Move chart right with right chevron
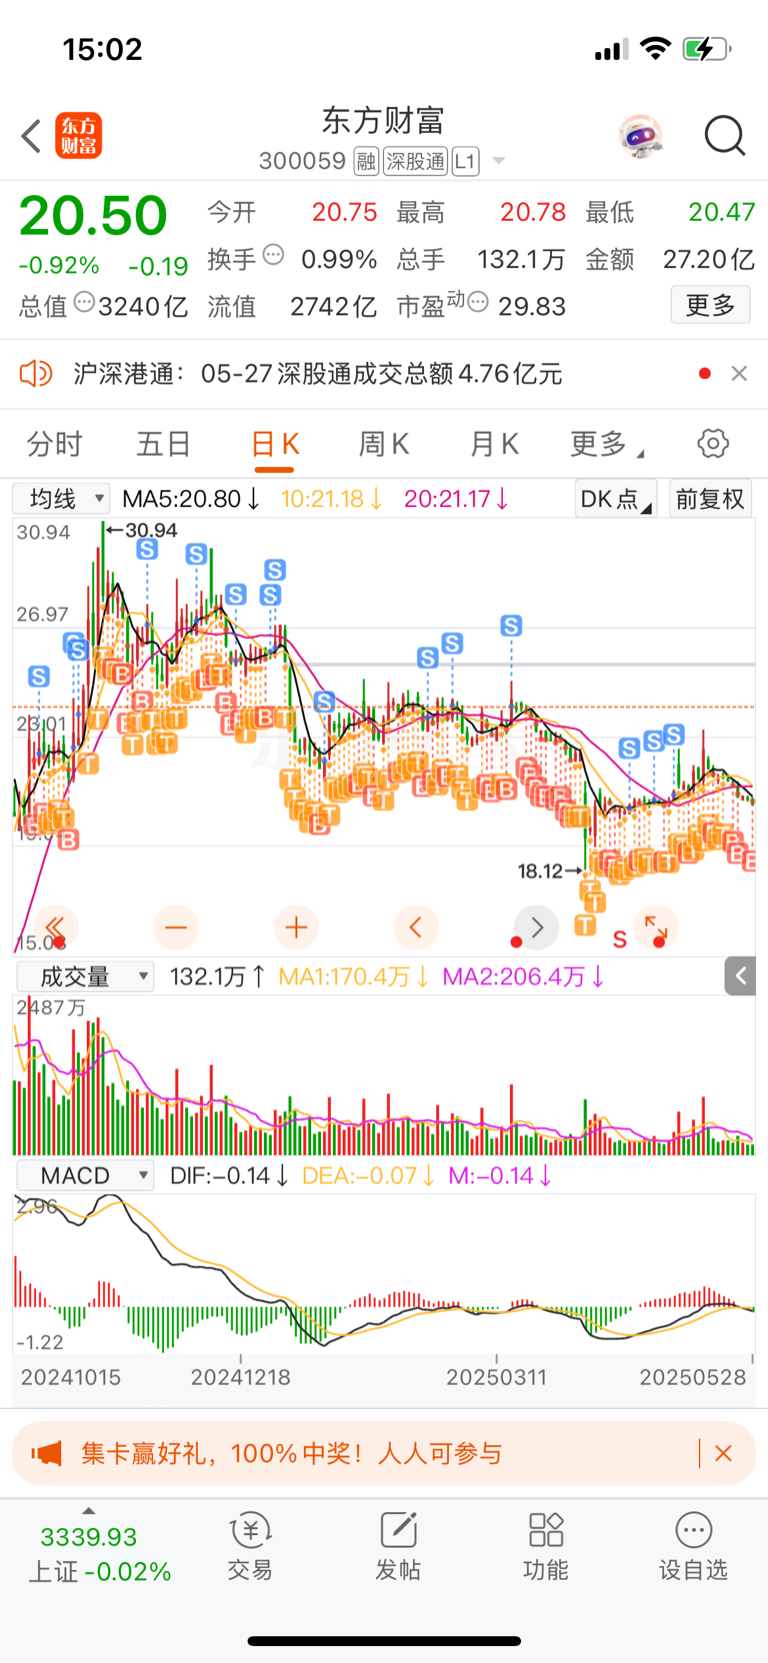Image resolution: width=768 pixels, height=1663 pixels. tap(536, 928)
